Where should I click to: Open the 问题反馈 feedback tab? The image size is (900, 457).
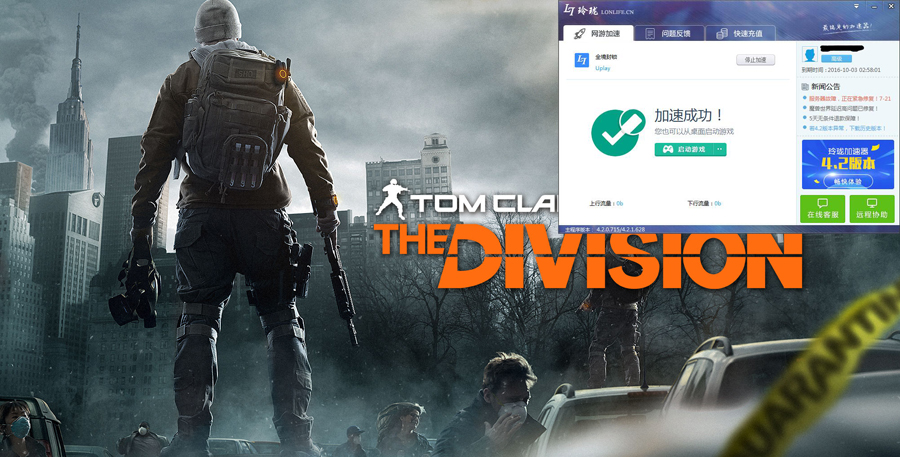668,34
